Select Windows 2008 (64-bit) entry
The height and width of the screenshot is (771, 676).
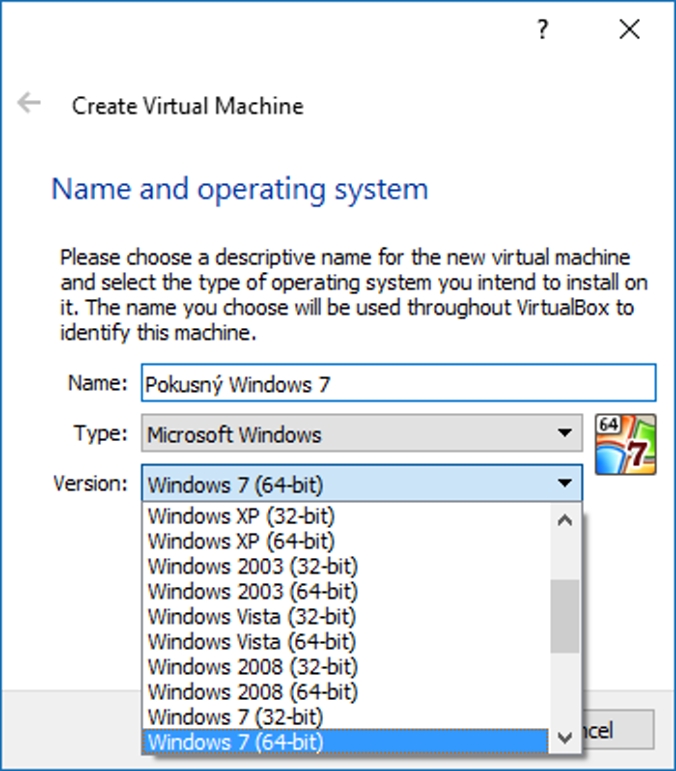point(252,692)
